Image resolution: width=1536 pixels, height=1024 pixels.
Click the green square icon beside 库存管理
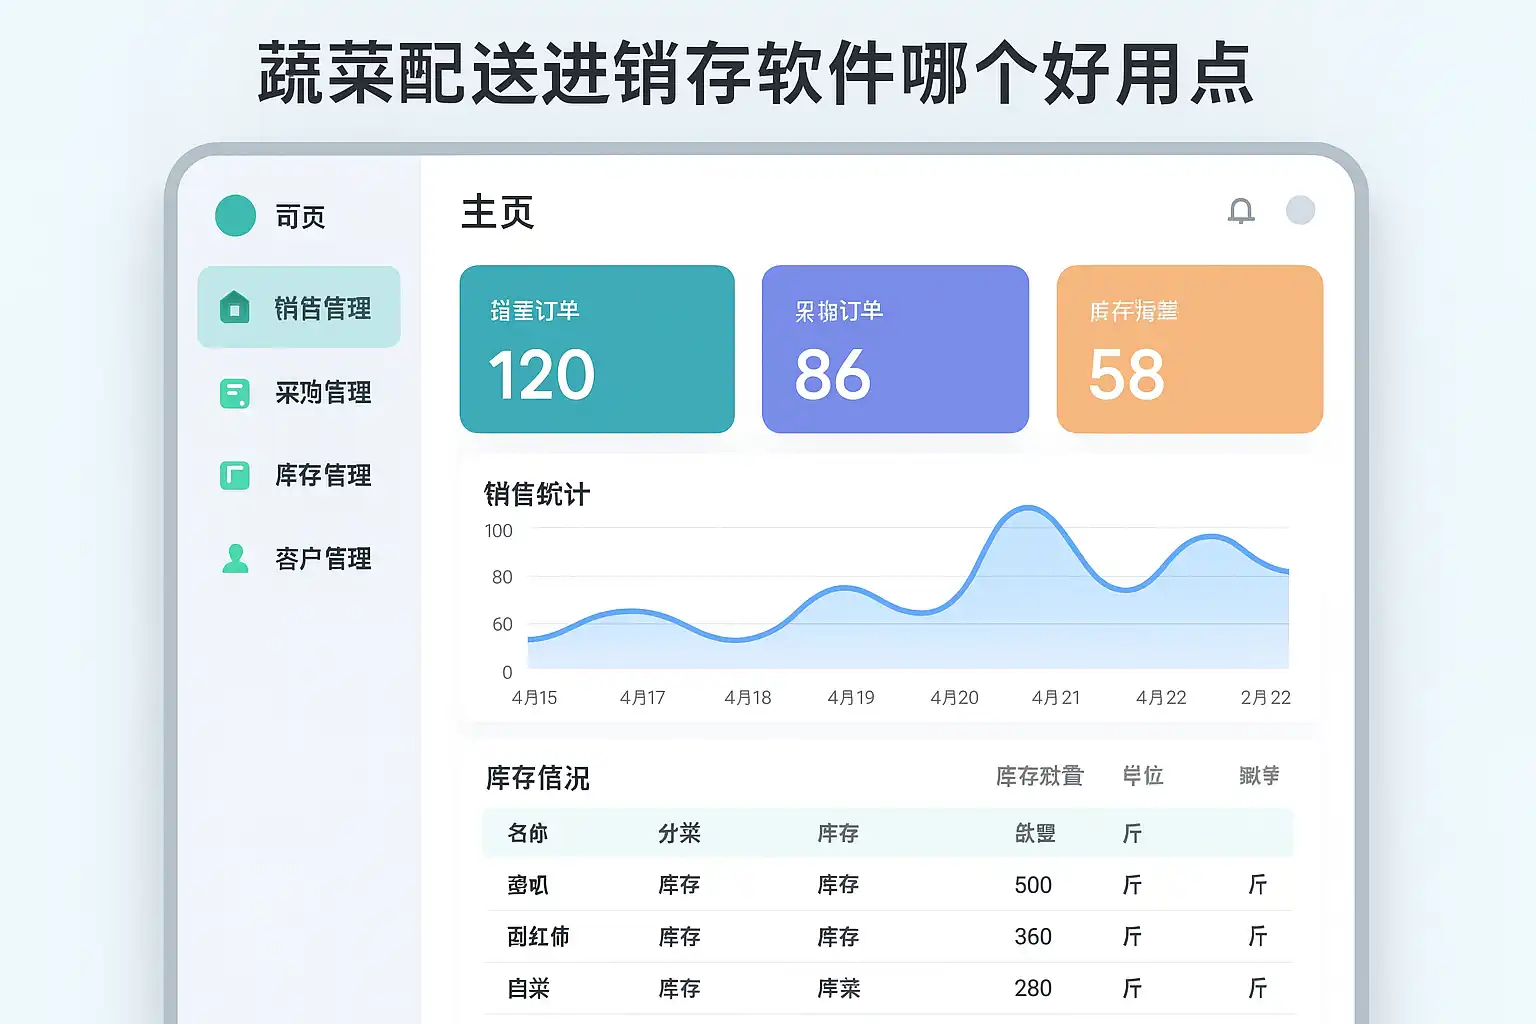[x=234, y=475]
